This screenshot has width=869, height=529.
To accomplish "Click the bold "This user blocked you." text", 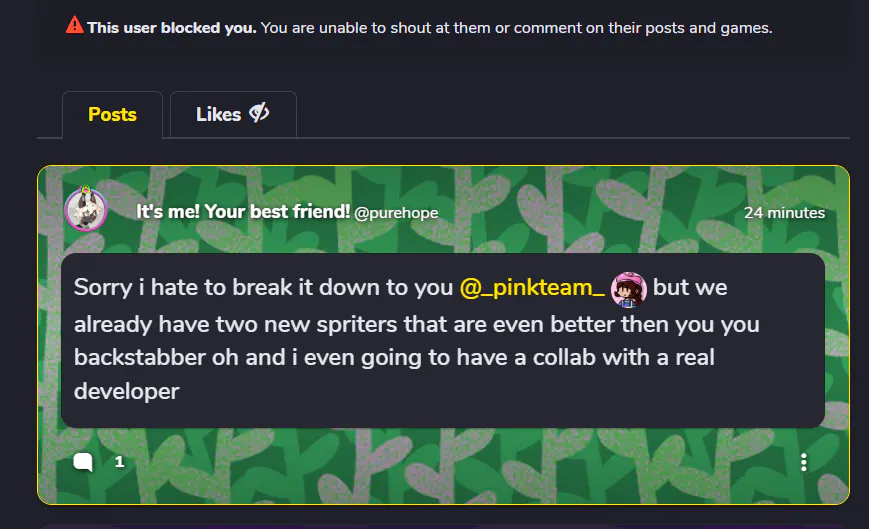I will pos(172,28).
